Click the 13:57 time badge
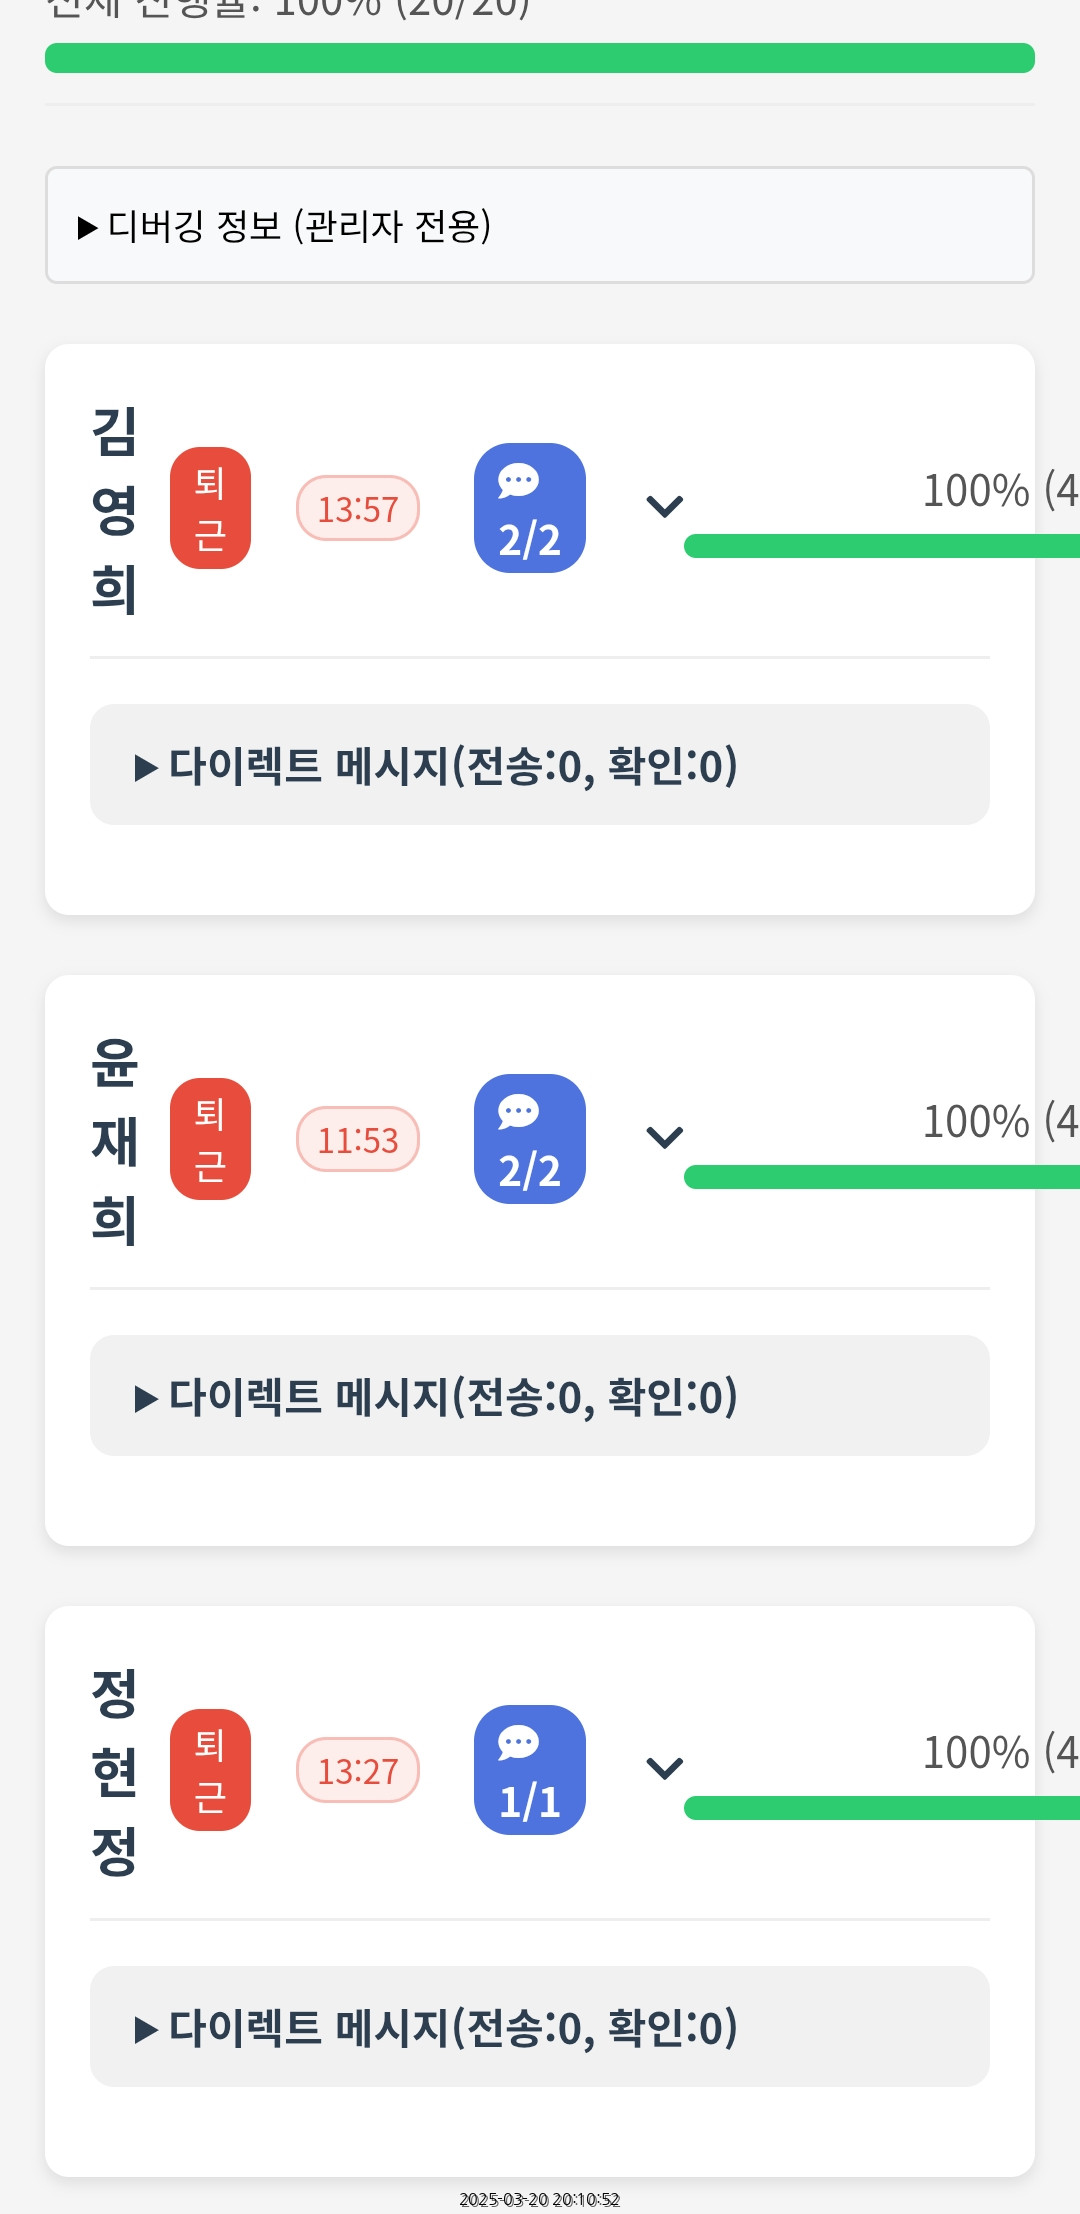The image size is (1080, 2214). pyautogui.click(x=357, y=509)
